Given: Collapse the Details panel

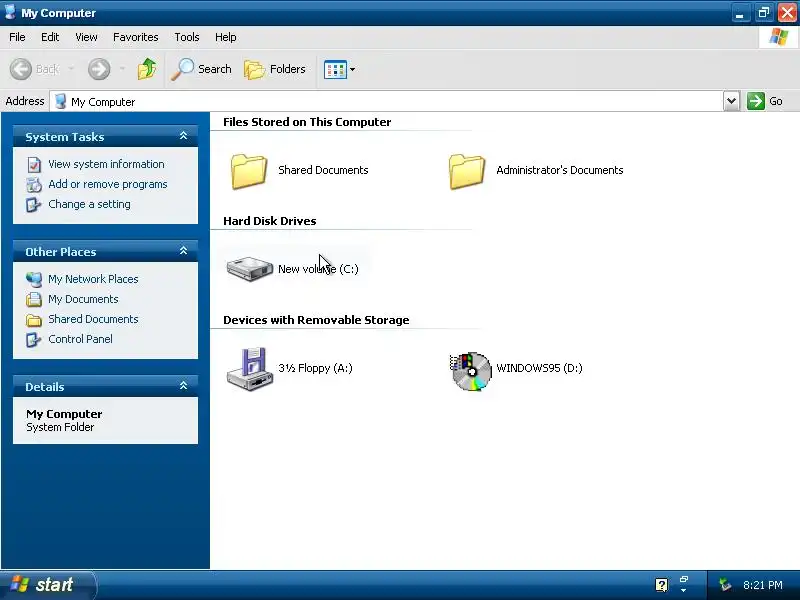Looking at the screenshot, I should pyautogui.click(x=184, y=386).
